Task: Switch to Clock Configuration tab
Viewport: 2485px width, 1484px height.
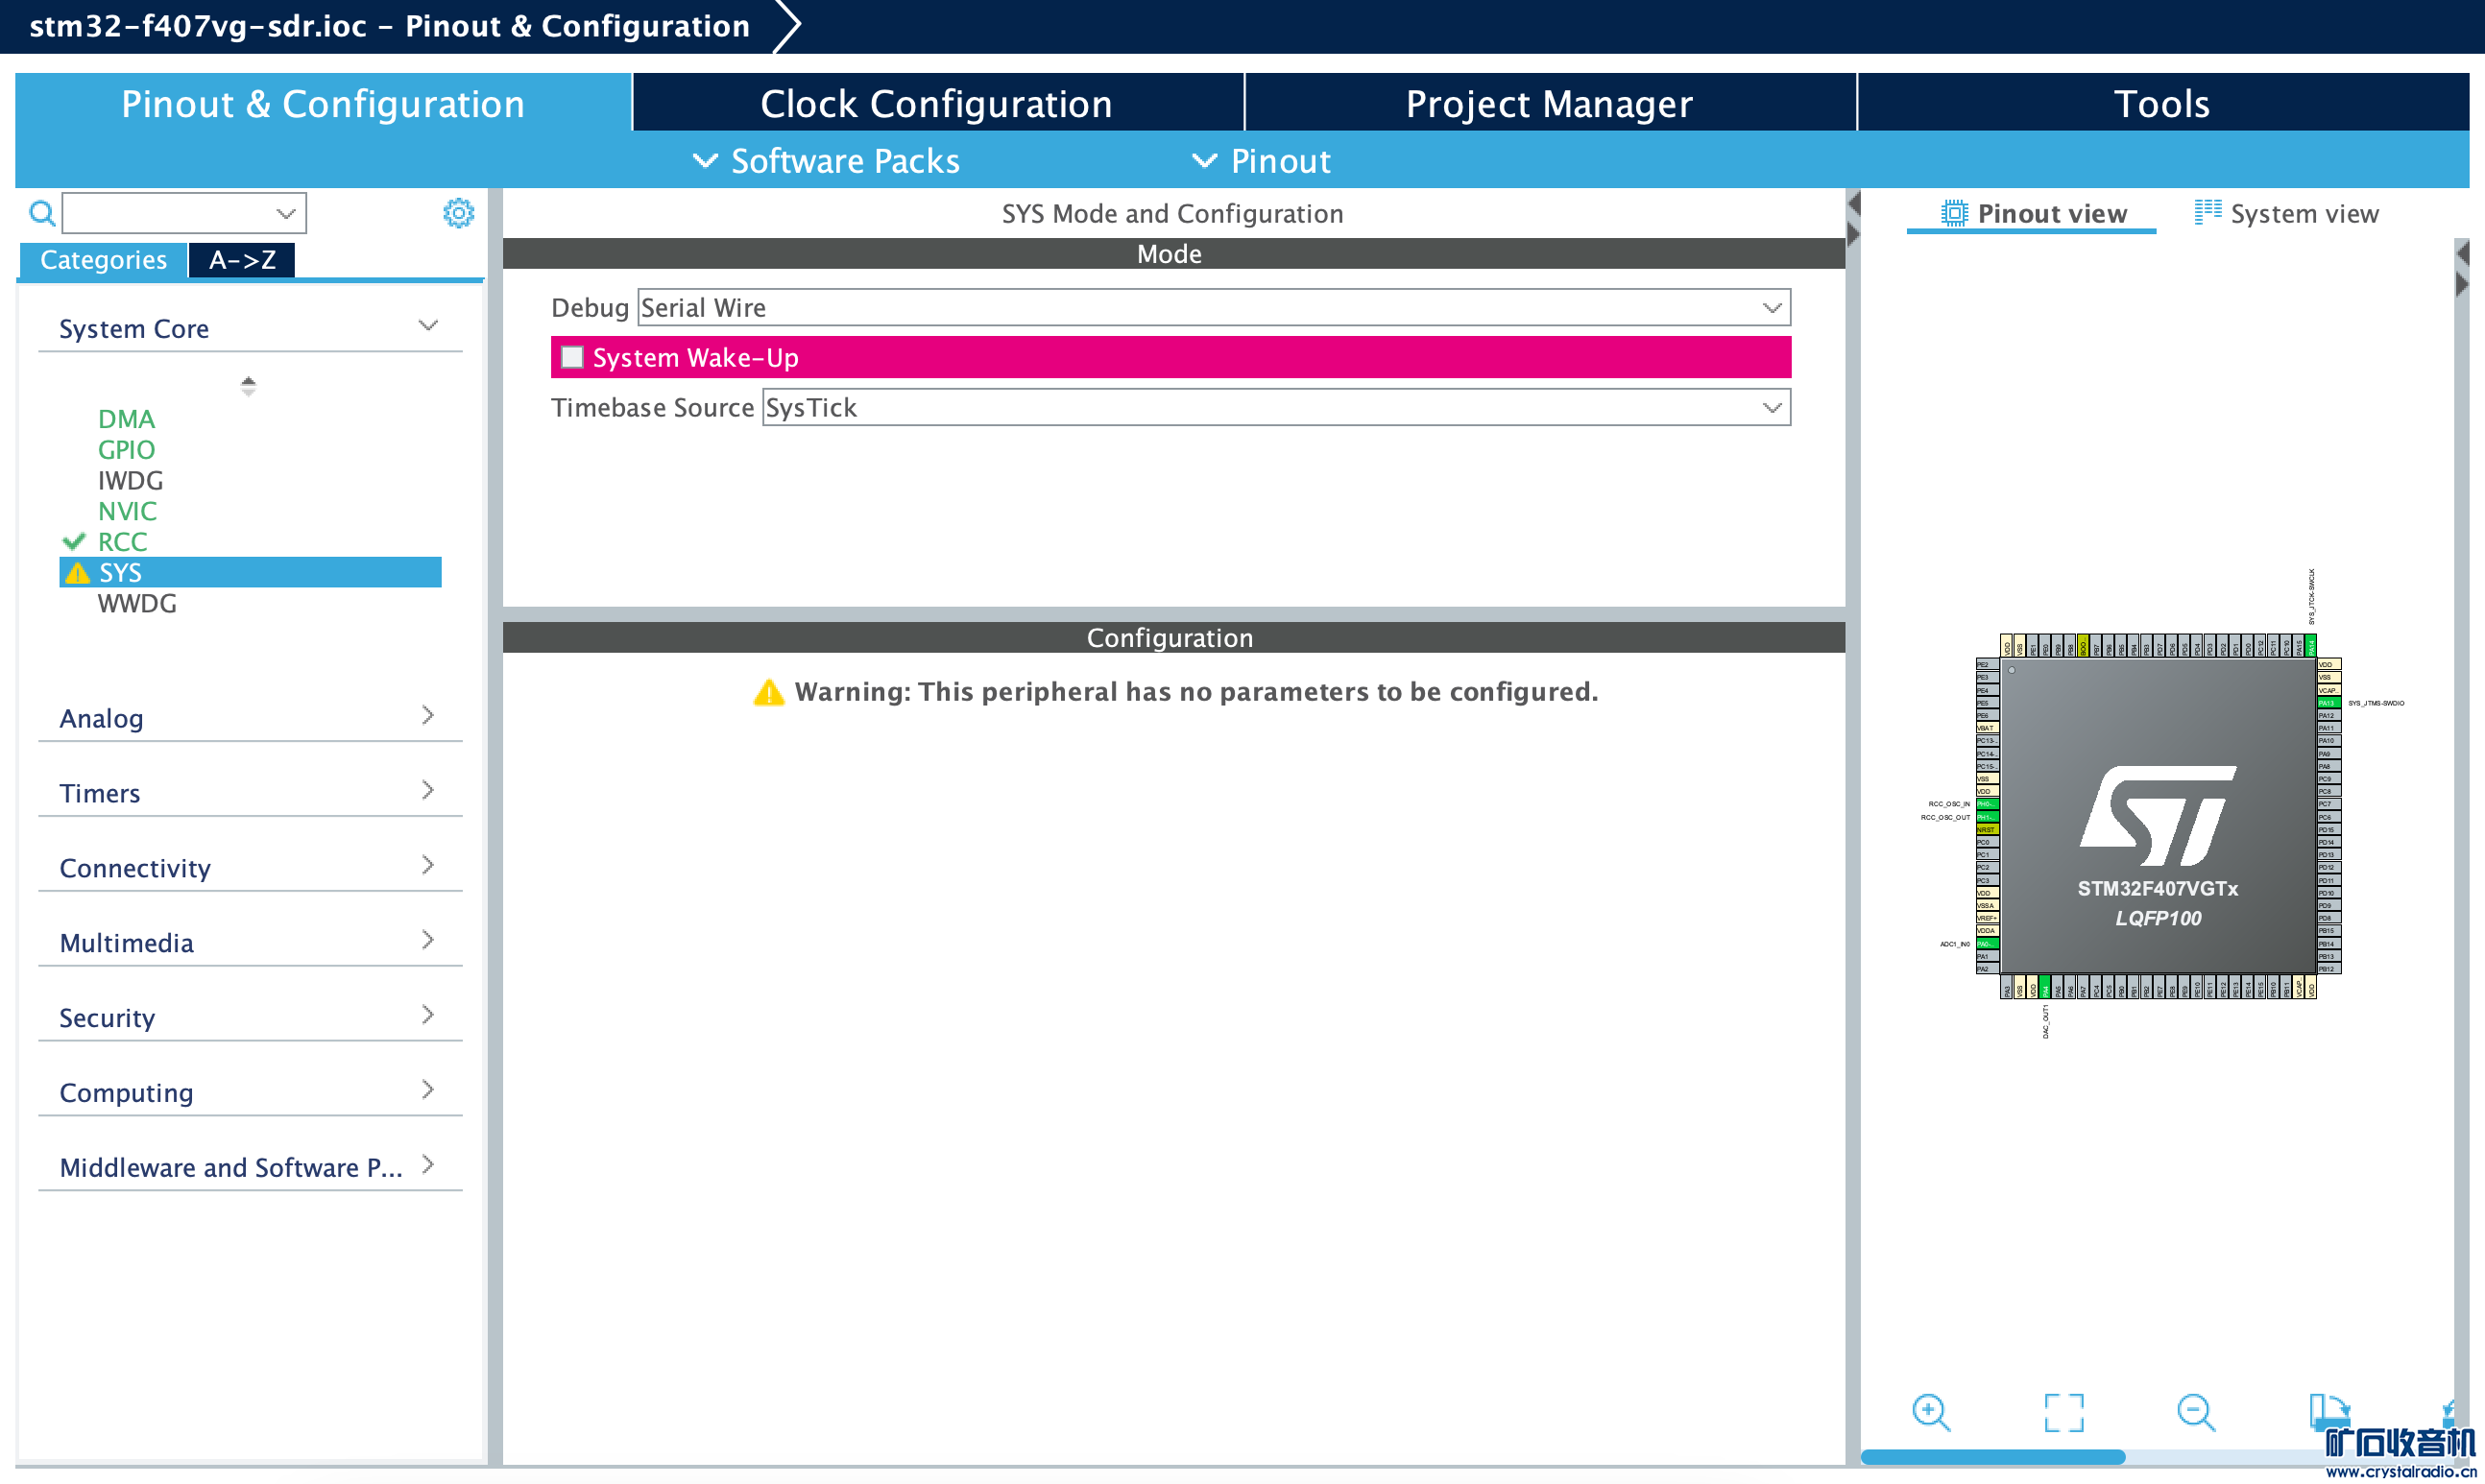Action: (936, 103)
